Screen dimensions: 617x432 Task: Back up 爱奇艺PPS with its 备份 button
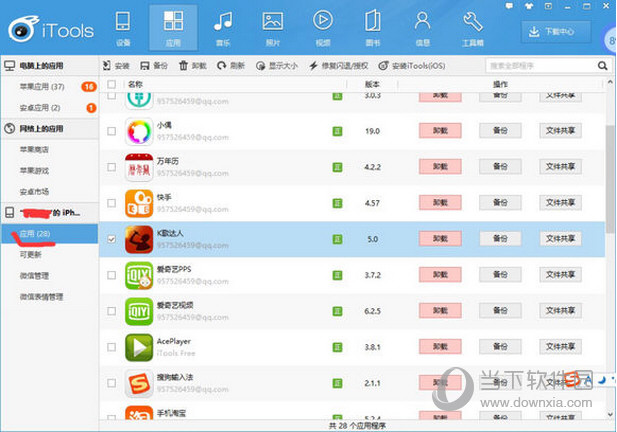(x=500, y=275)
